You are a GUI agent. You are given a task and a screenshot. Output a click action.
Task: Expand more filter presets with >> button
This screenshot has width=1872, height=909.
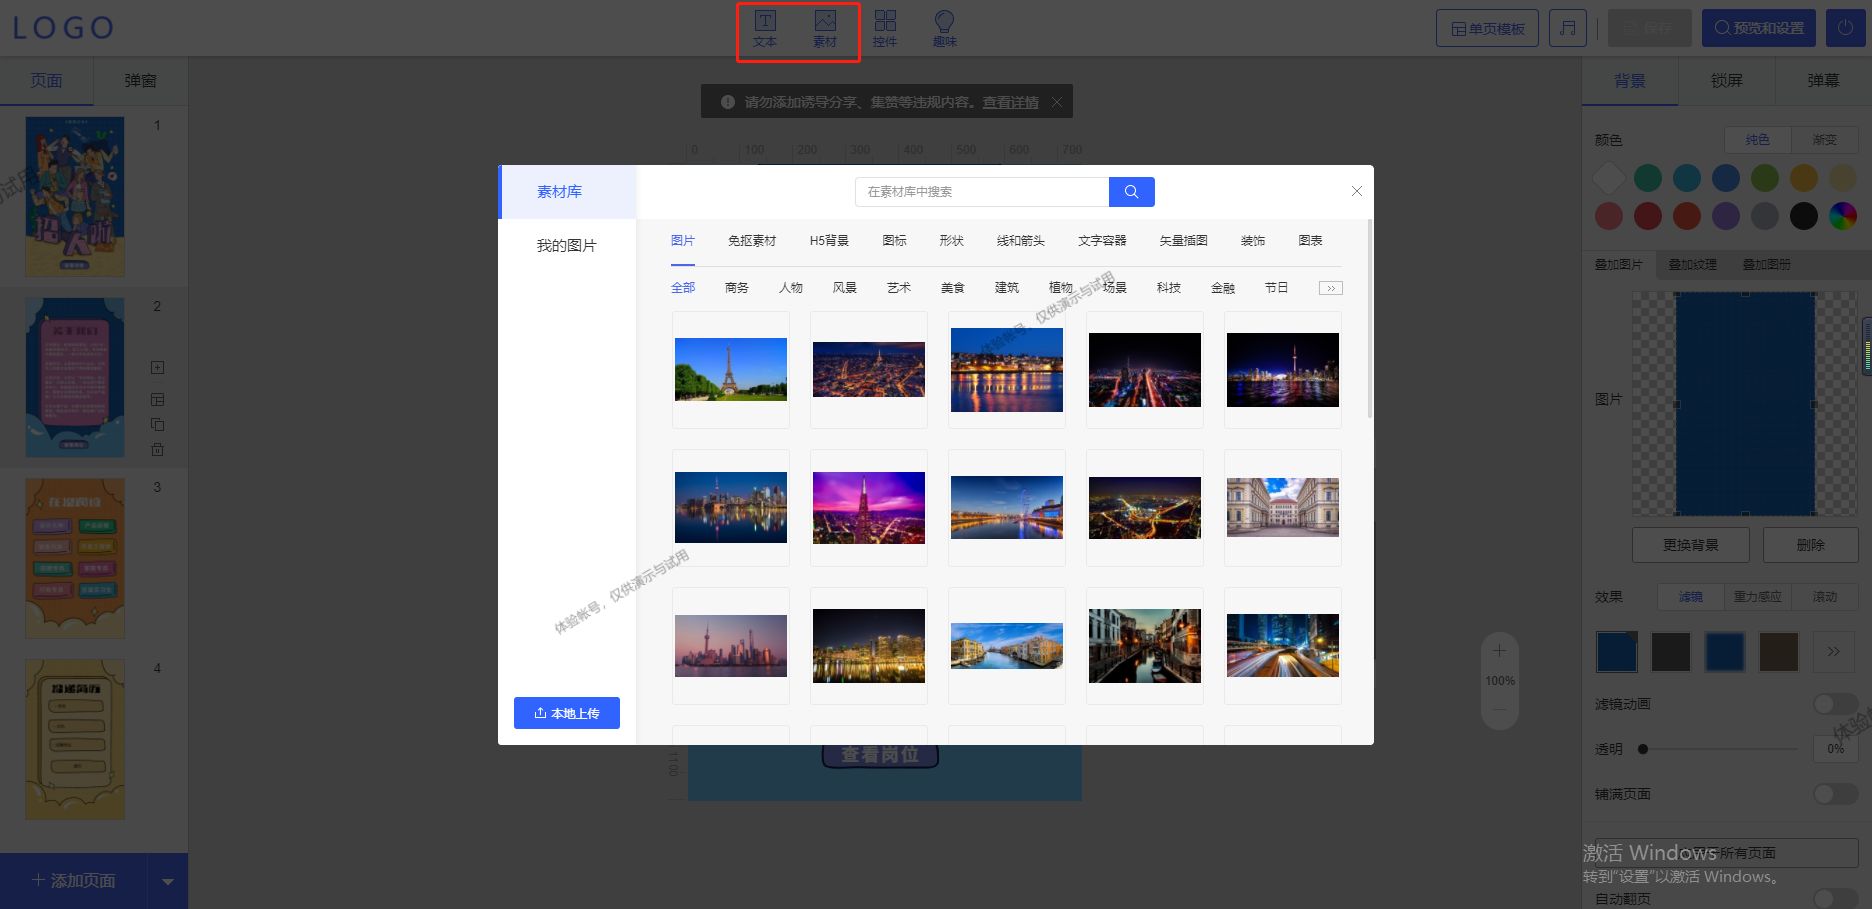tap(1833, 652)
